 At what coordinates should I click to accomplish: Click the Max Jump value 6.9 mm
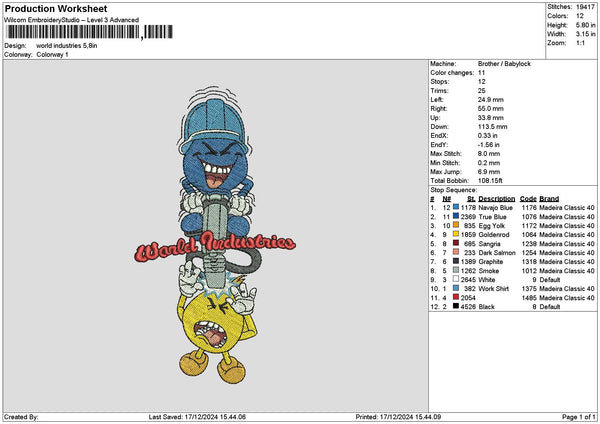pos(489,172)
